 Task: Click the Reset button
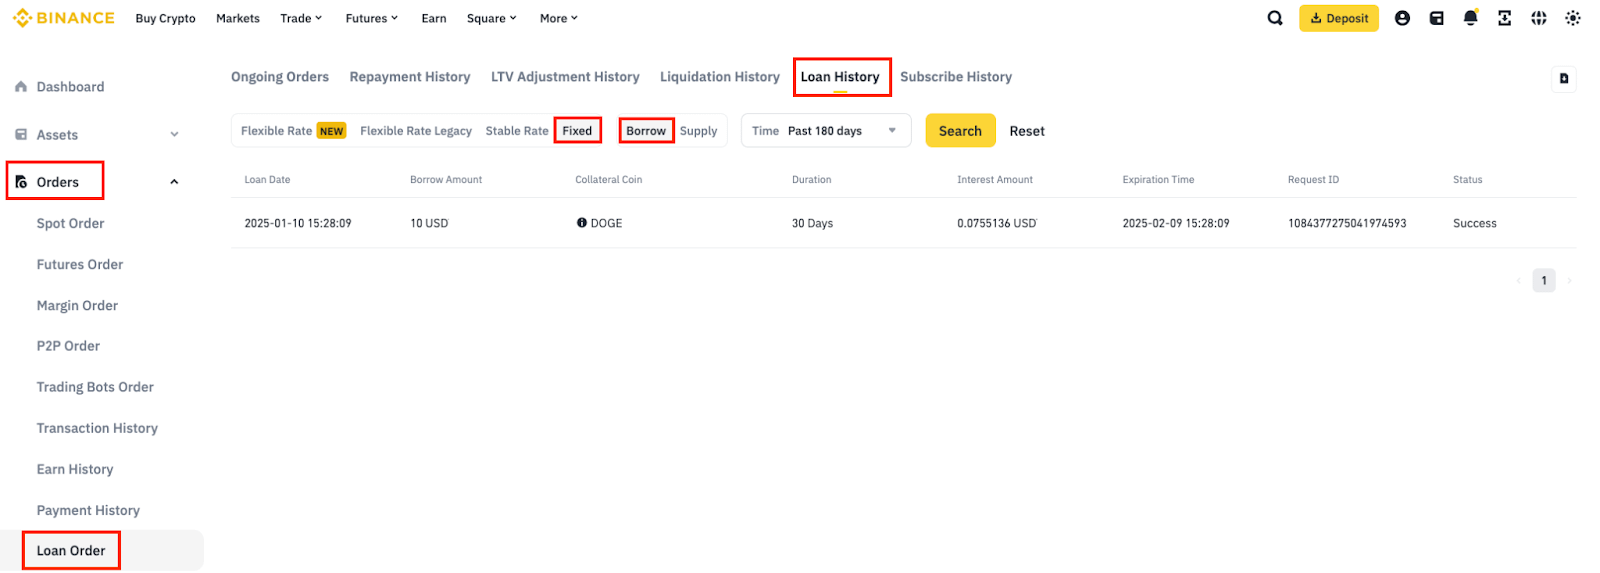click(1027, 131)
